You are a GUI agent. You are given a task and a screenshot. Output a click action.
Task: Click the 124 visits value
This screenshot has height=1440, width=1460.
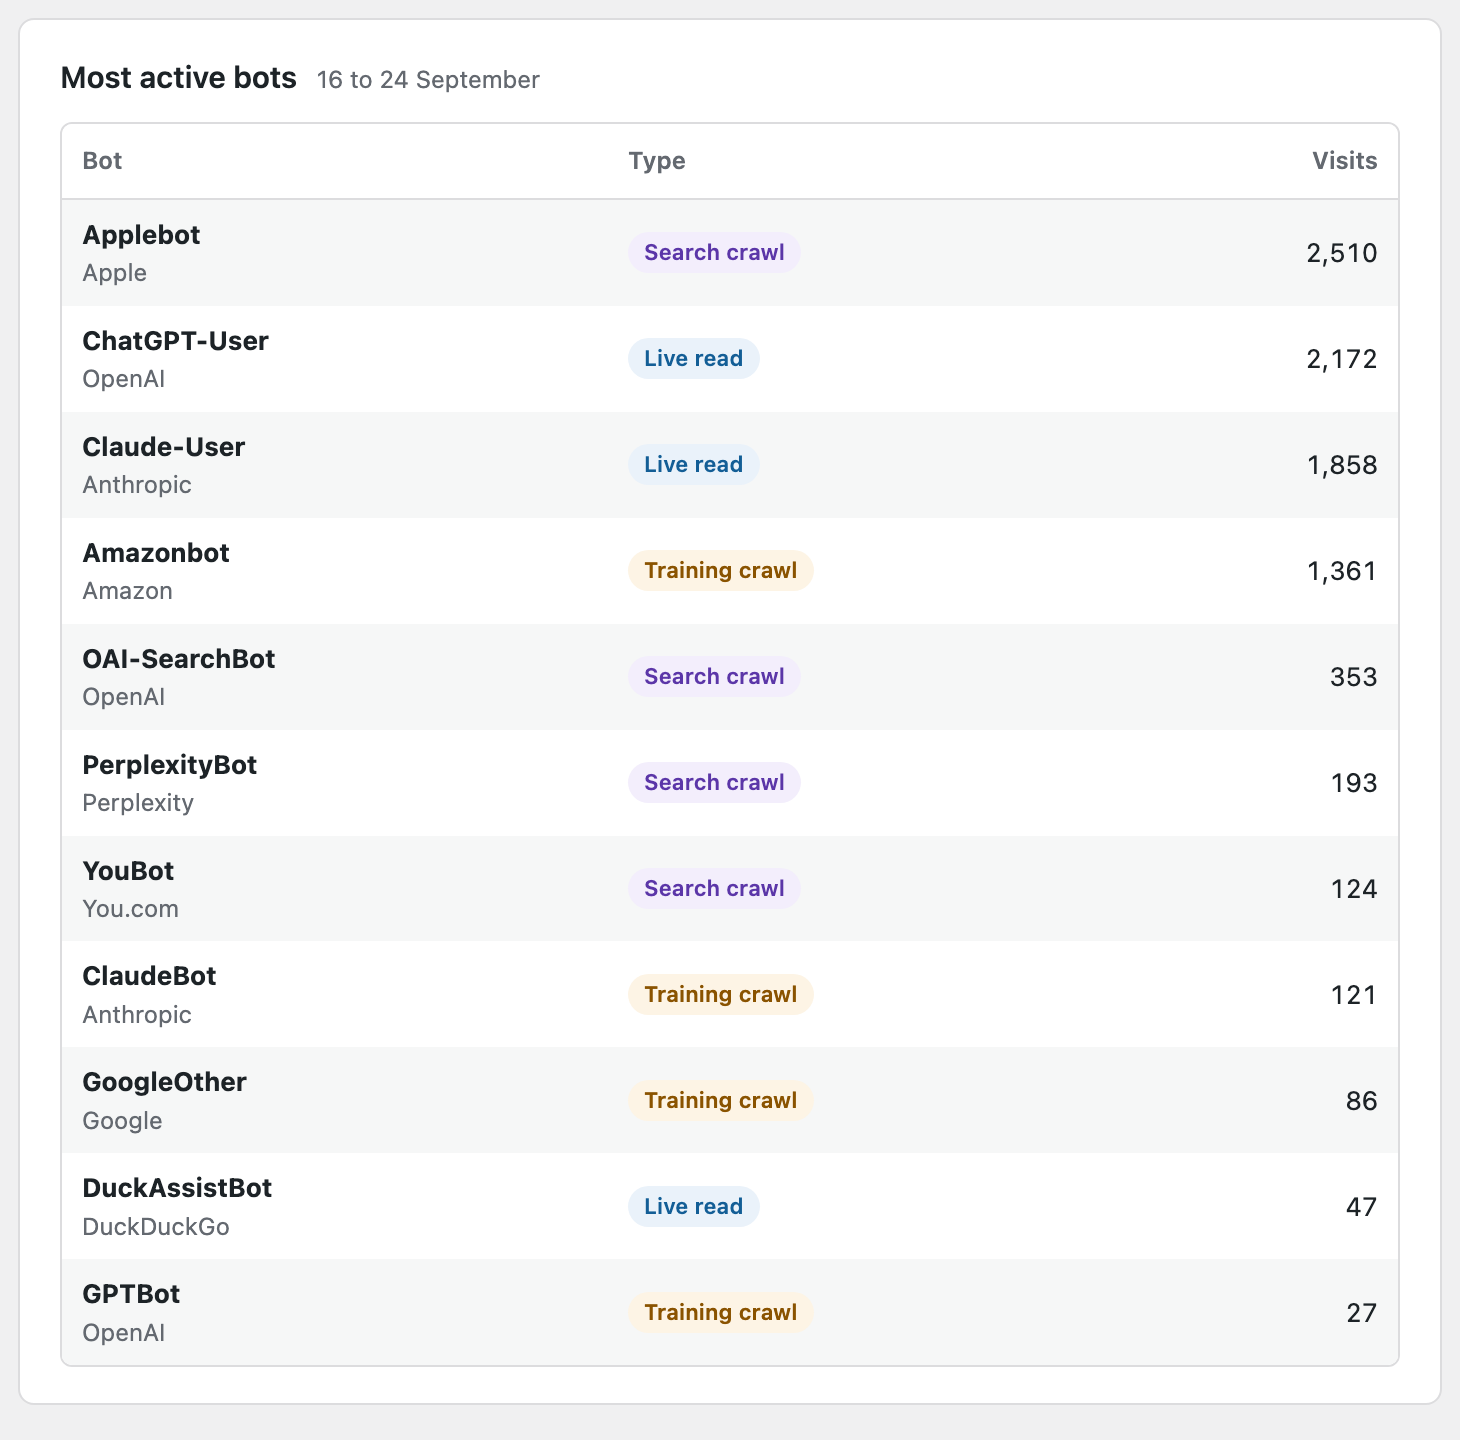(x=1354, y=889)
